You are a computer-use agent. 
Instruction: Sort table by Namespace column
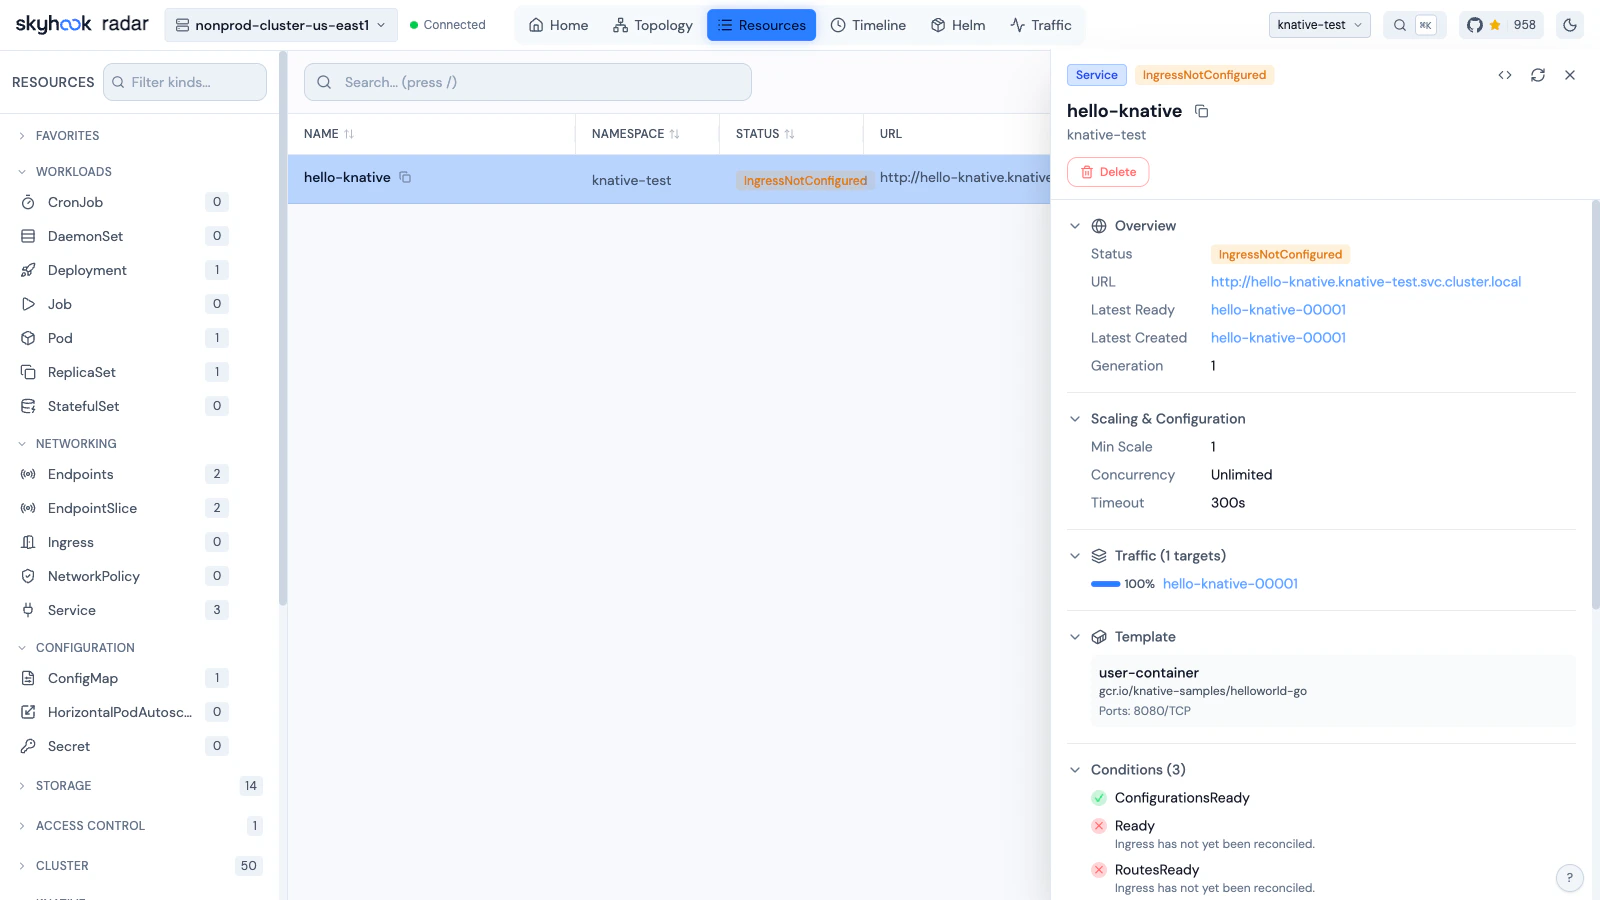click(635, 134)
